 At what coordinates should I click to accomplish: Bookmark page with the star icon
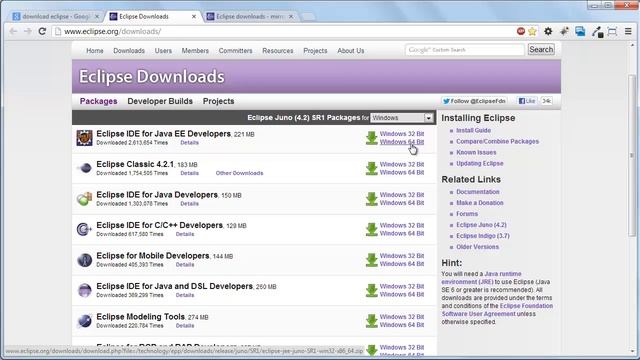[532, 31]
